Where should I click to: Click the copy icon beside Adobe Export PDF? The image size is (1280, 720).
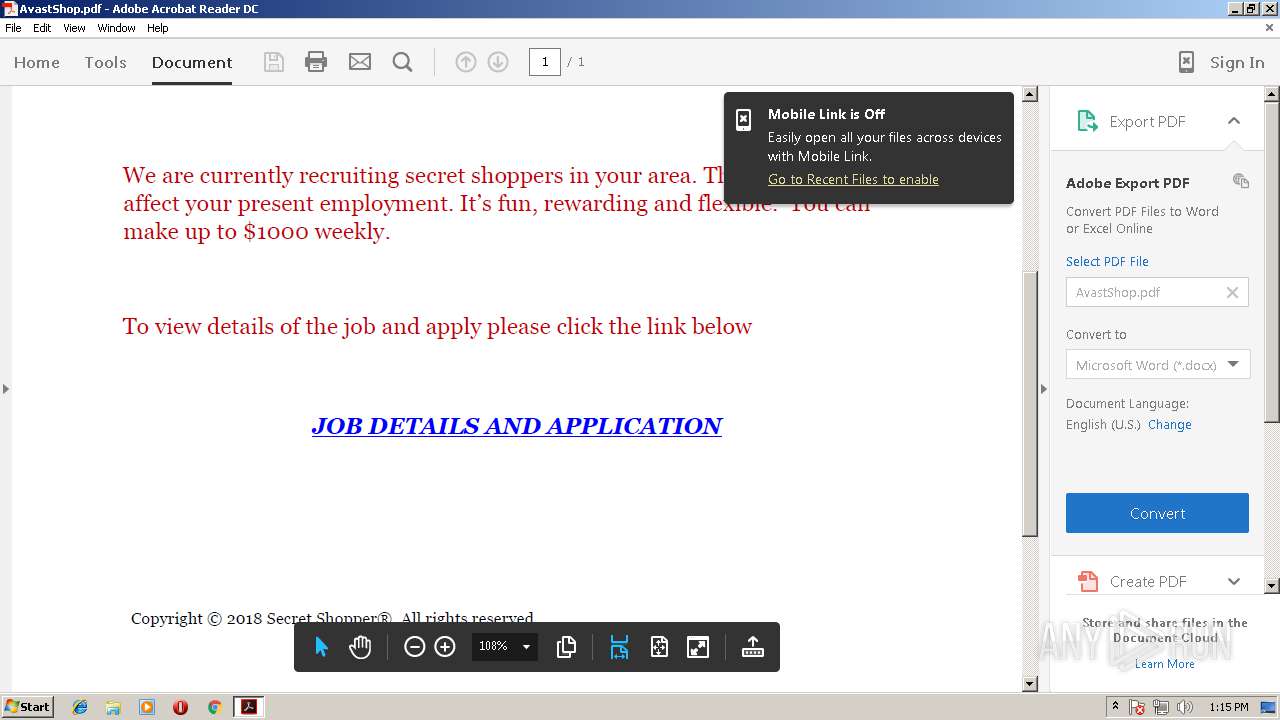[x=1241, y=181]
